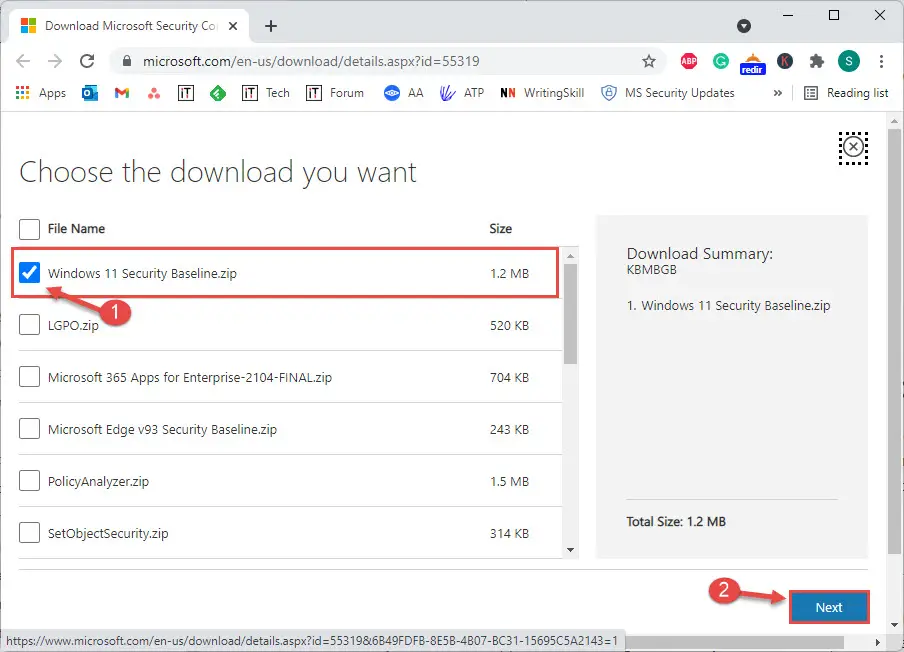The image size is (904, 652).
Task: Open the MS Security Updates bookmark
Action: (x=668, y=93)
